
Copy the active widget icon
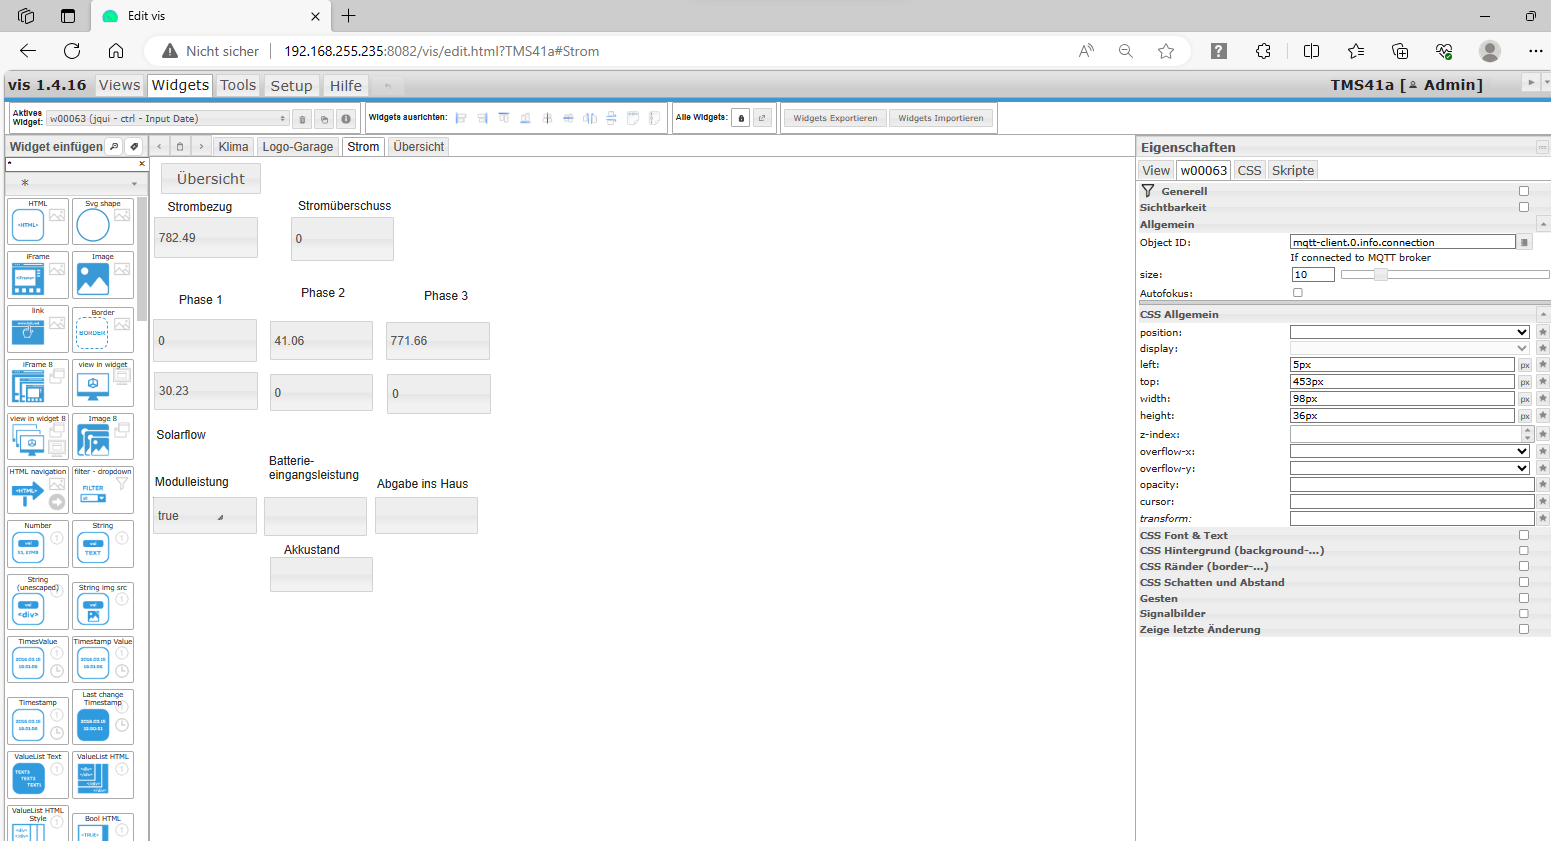(x=324, y=119)
